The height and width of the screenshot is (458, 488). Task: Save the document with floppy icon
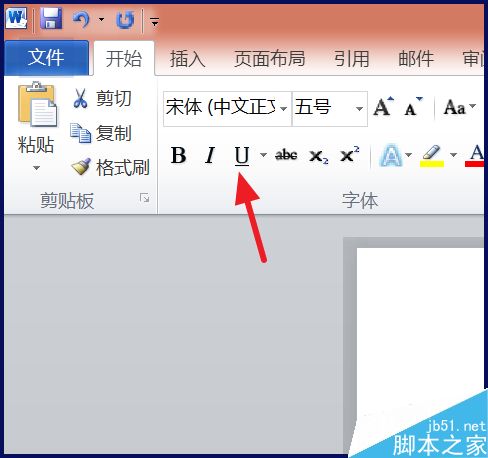point(51,19)
